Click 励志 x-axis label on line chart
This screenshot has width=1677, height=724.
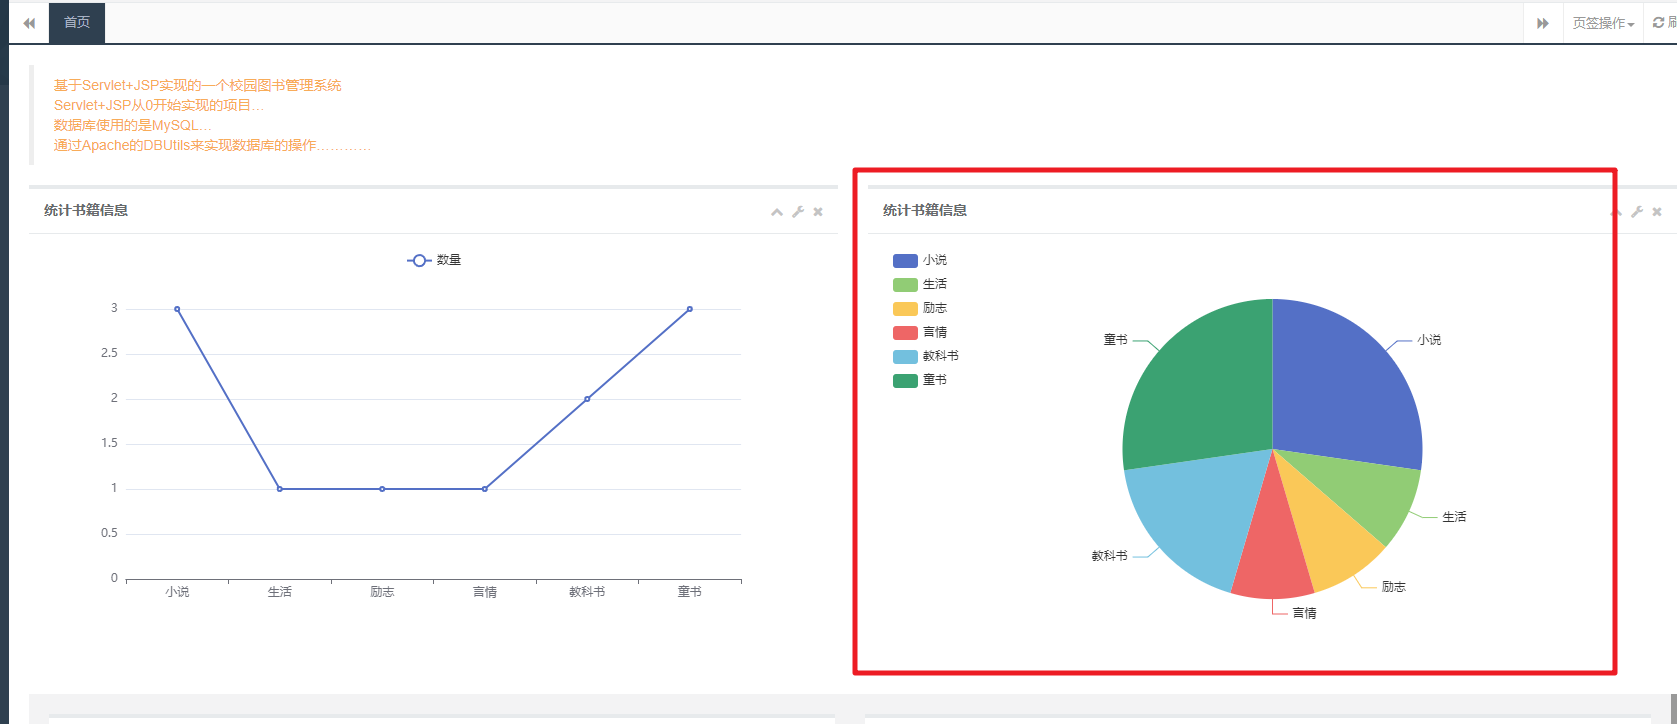pos(382,592)
